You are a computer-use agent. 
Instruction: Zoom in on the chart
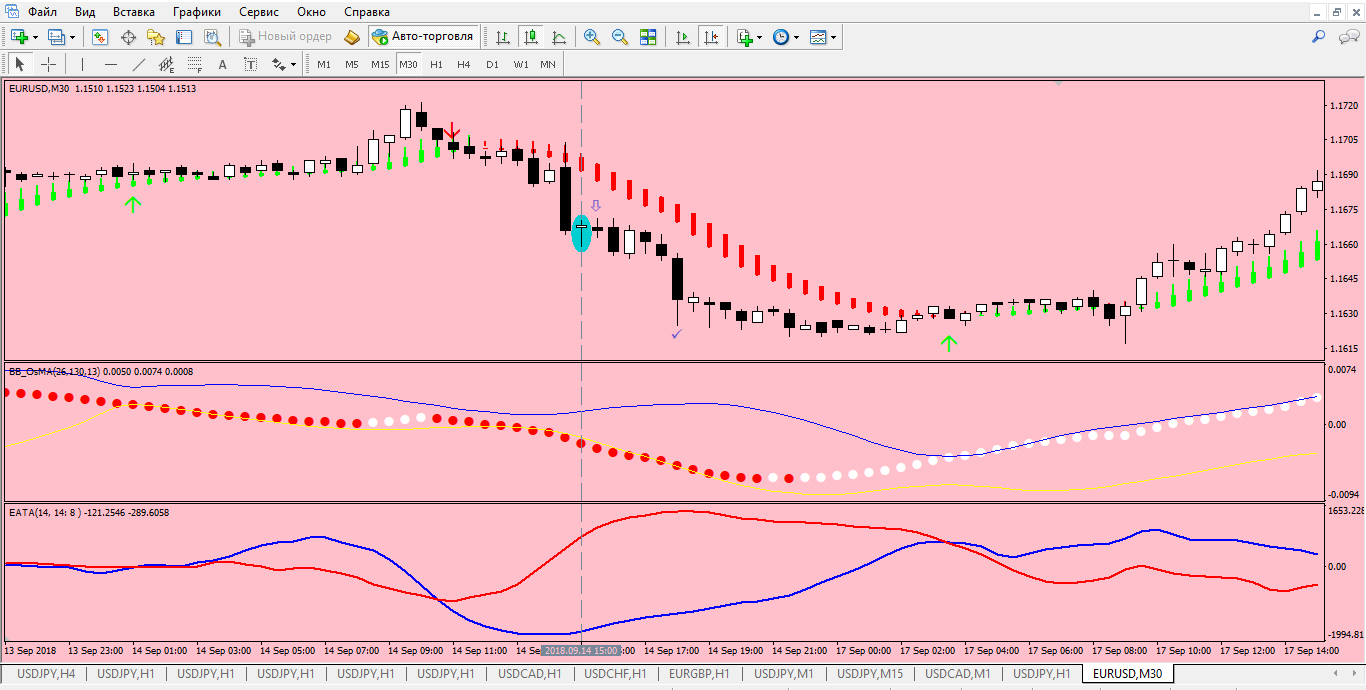pos(592,37)
